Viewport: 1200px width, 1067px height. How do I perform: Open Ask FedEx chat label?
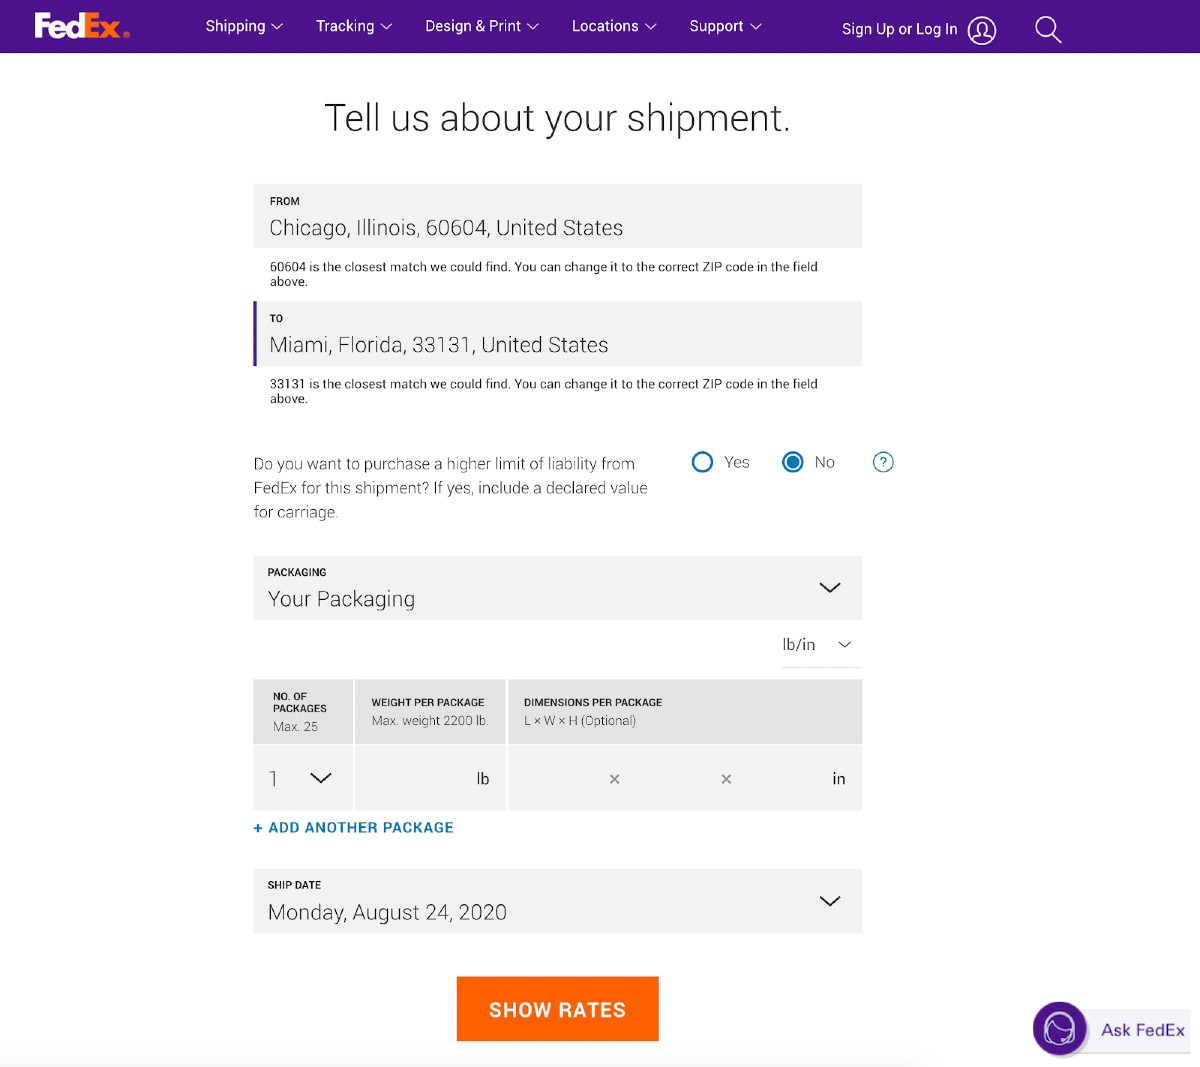pyautogui.click(x=1143, y=1030)
